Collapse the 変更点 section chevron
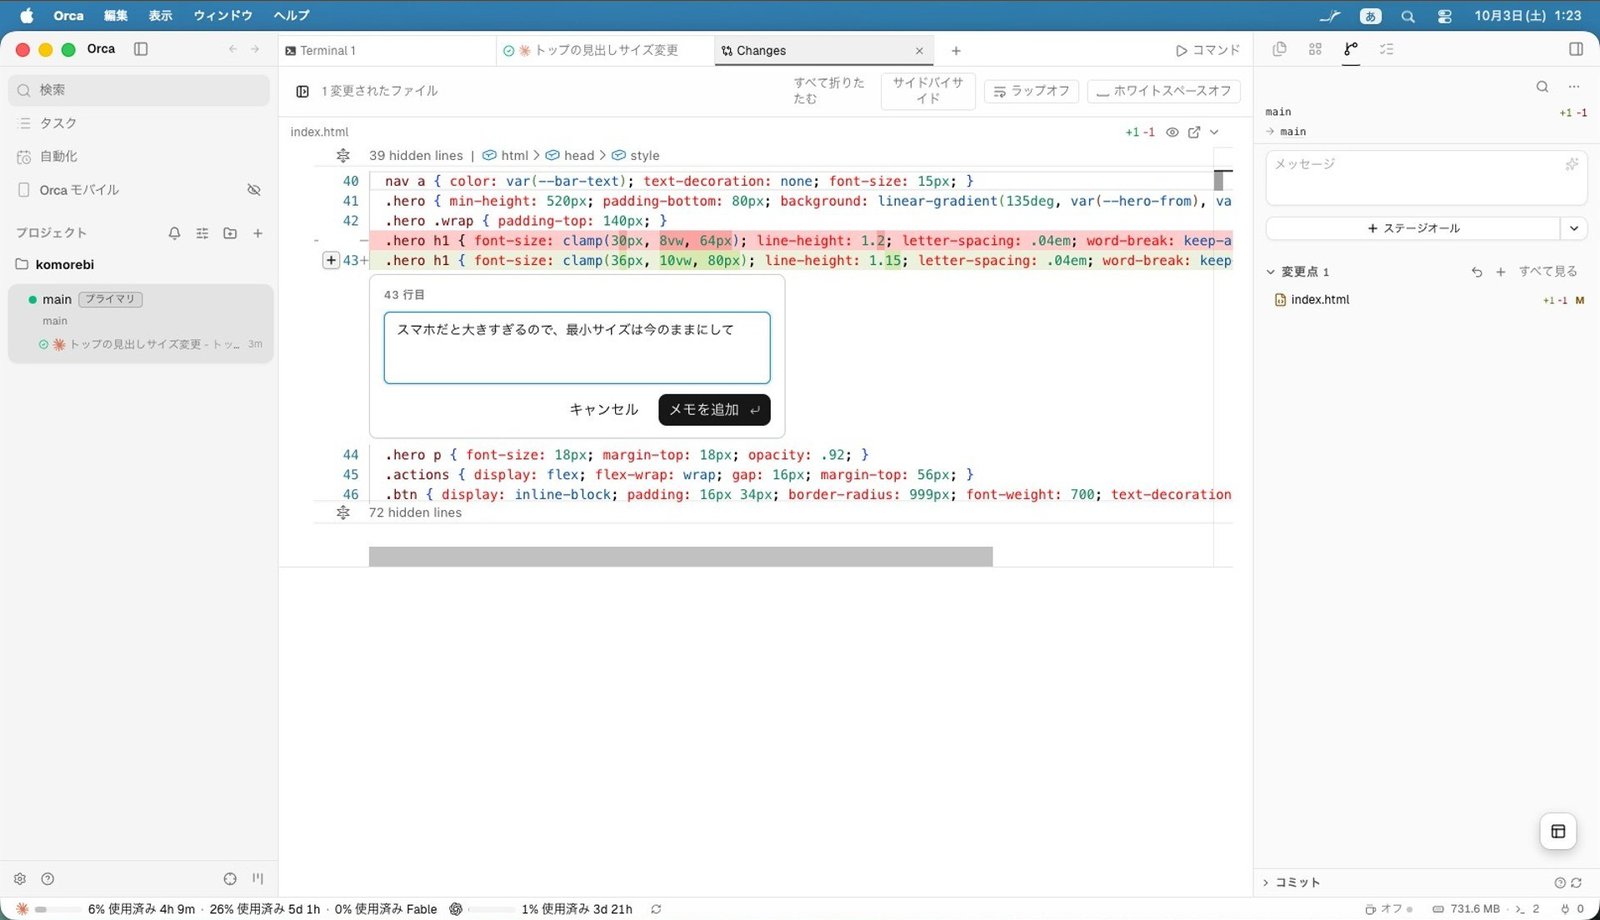Image resolution: width=1600 pixels, height=920 pixels. pyautogui.click(x=1271, y=272)
